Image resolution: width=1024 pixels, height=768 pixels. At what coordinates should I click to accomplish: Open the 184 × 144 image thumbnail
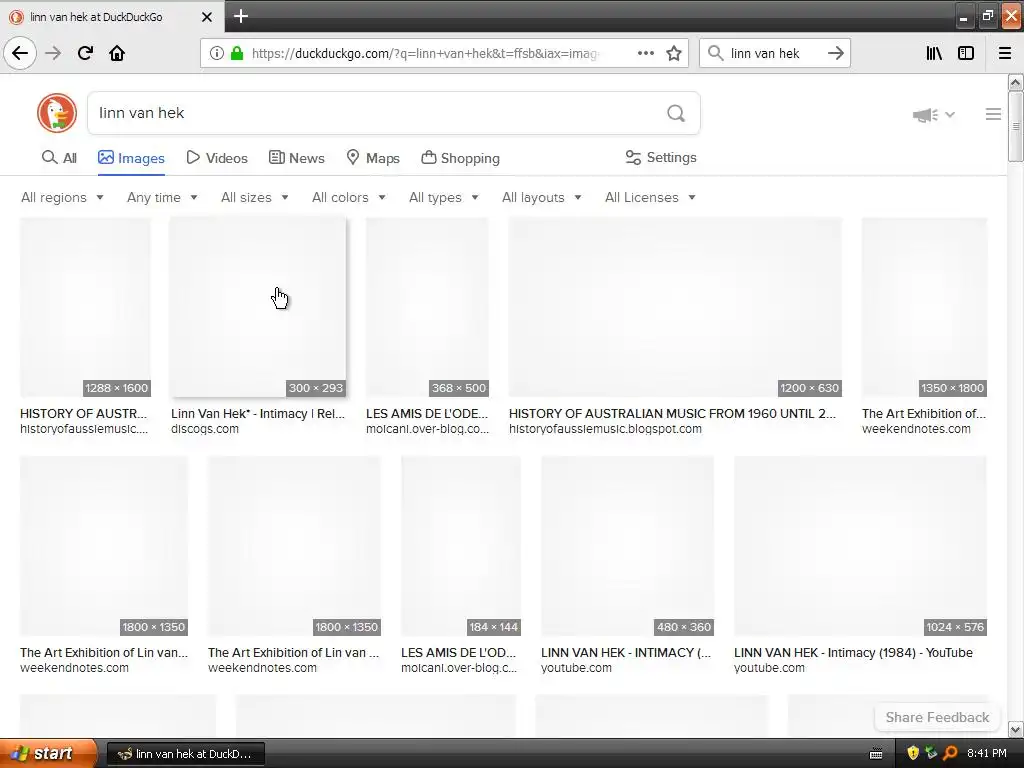[x=460, y=546]
